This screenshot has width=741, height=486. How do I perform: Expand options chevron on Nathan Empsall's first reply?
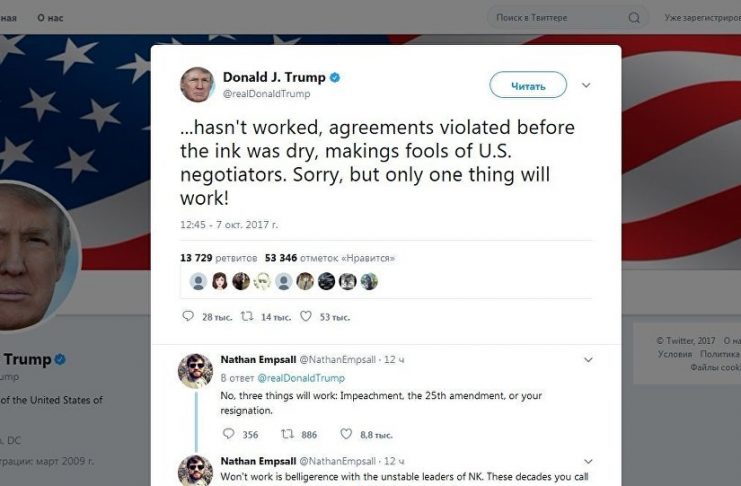tap(588, 360)
